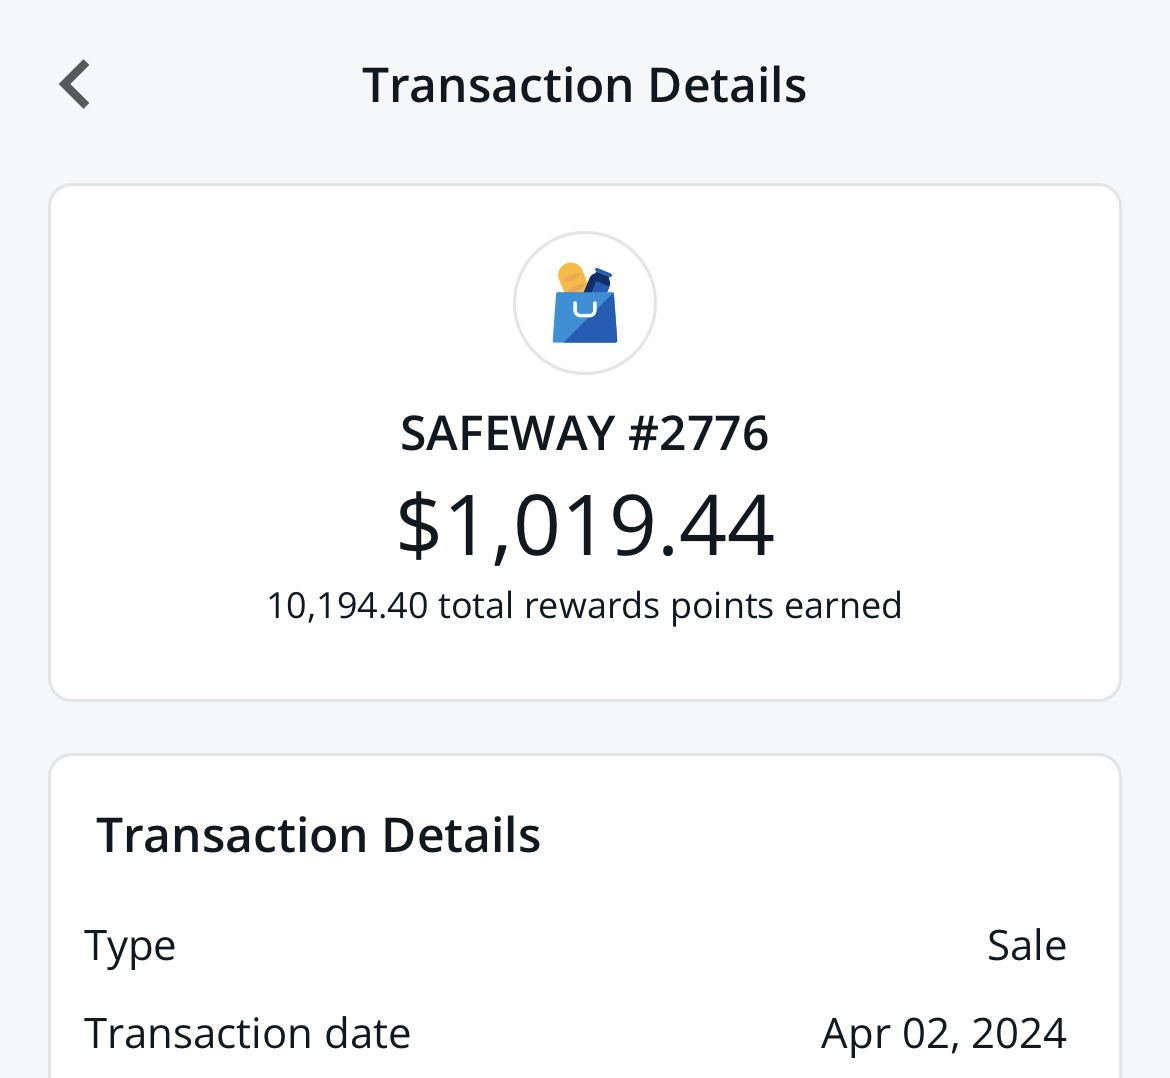Click the word 'Details' in section heading
The image size is (1170, 1078).
point(461,835)
